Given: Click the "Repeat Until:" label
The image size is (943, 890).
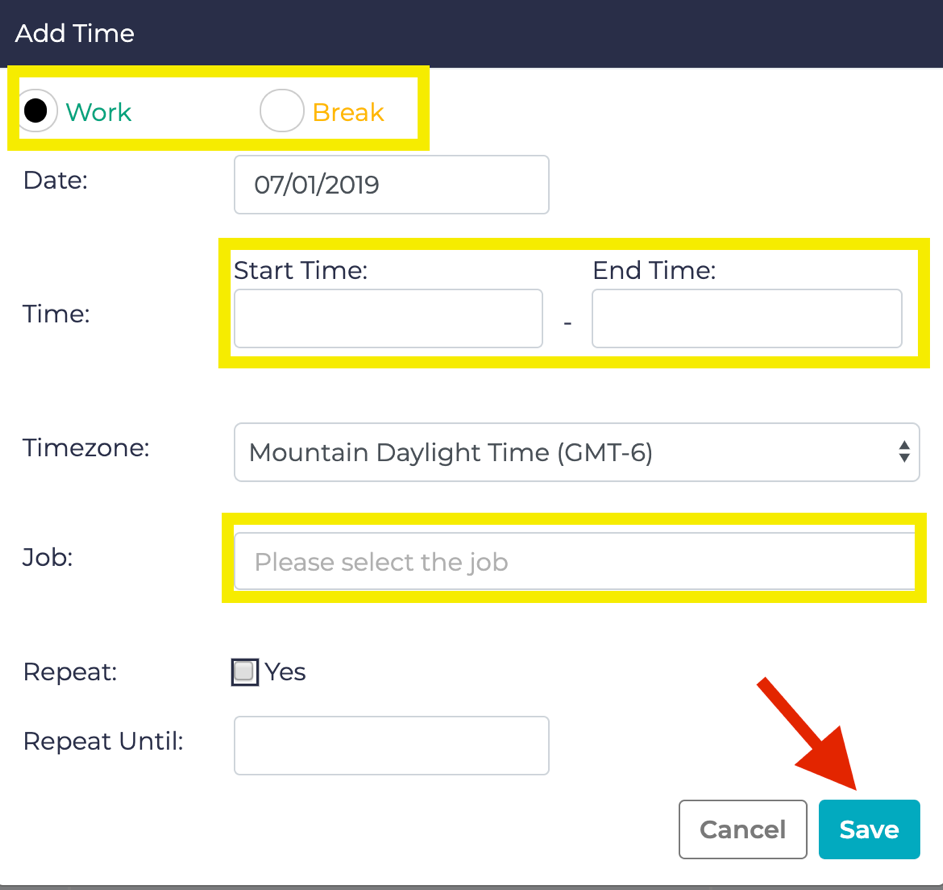Looking at the screenshot, I should tap(103, 741).
